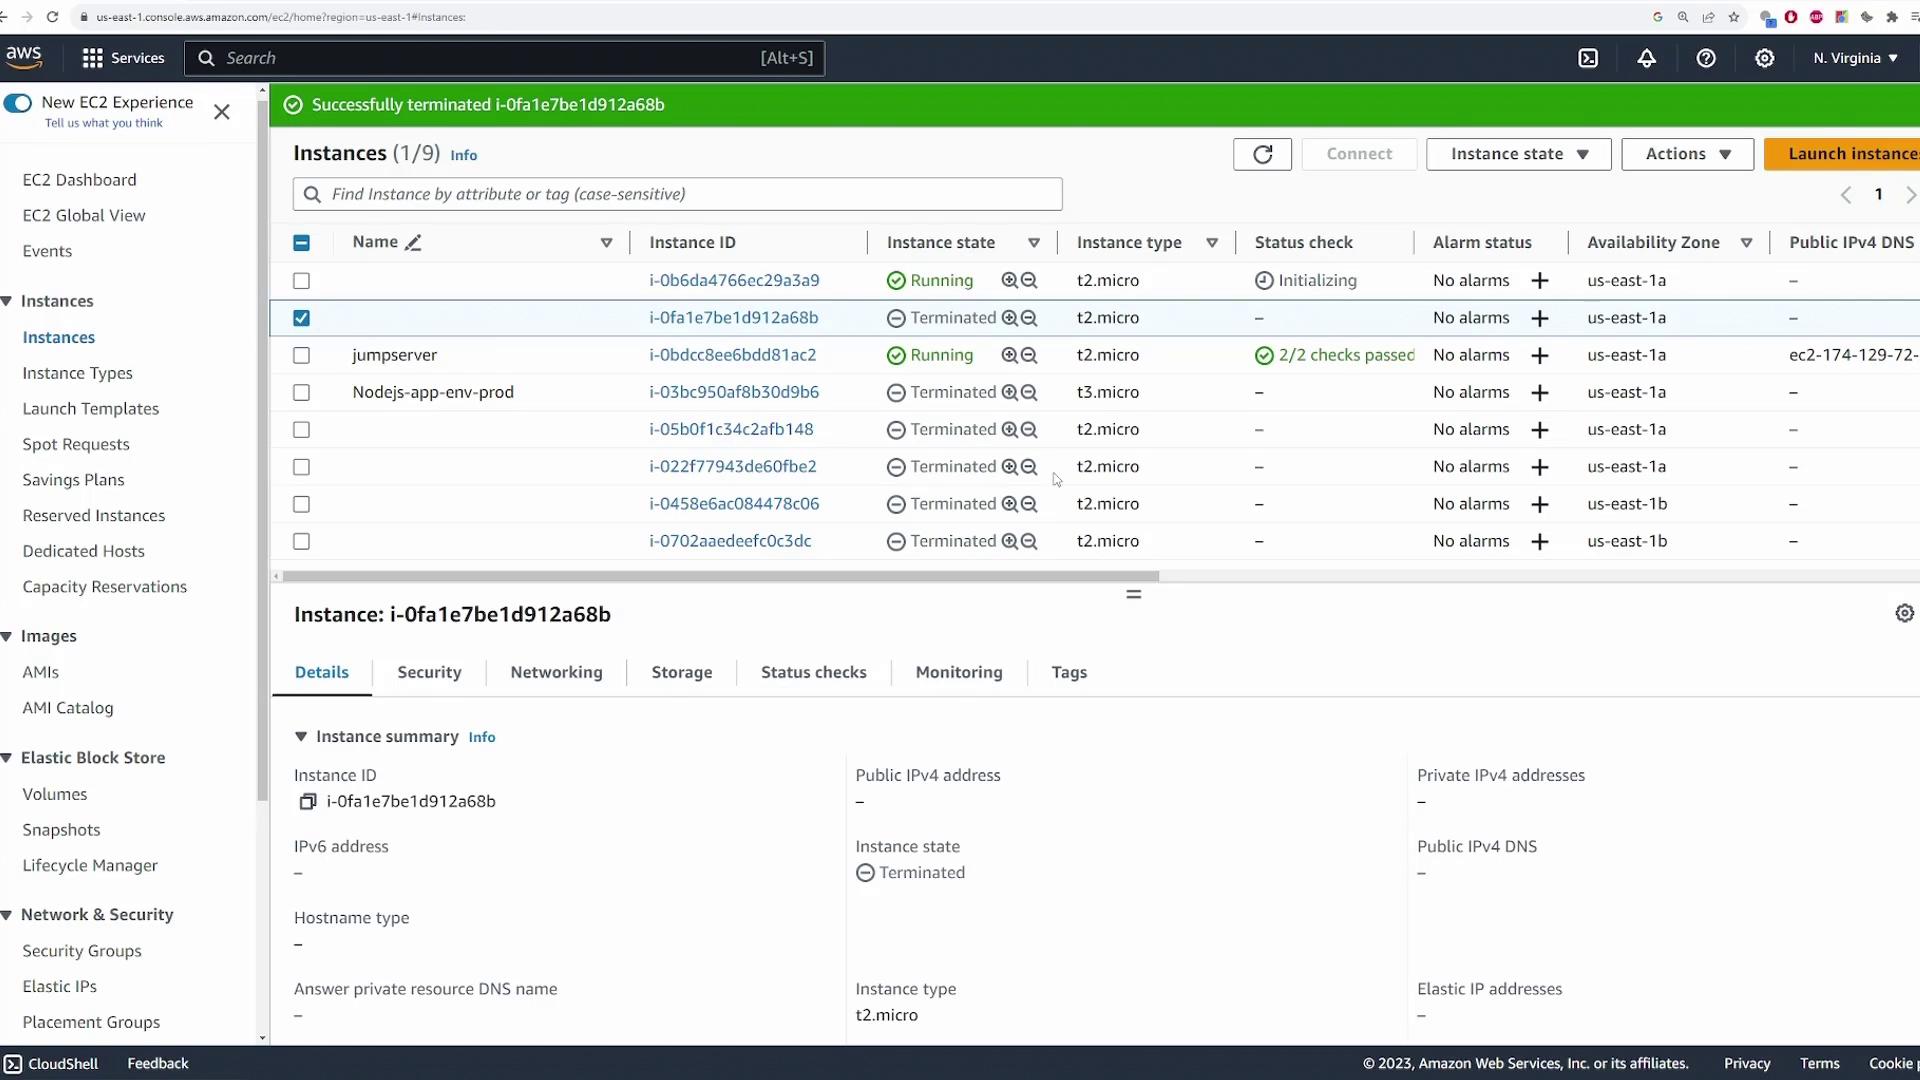Screen dimensions: 1920x1080
Task: Zoom out filter on i-0458e6ac084478c06 state
Action: (1029, 504)
